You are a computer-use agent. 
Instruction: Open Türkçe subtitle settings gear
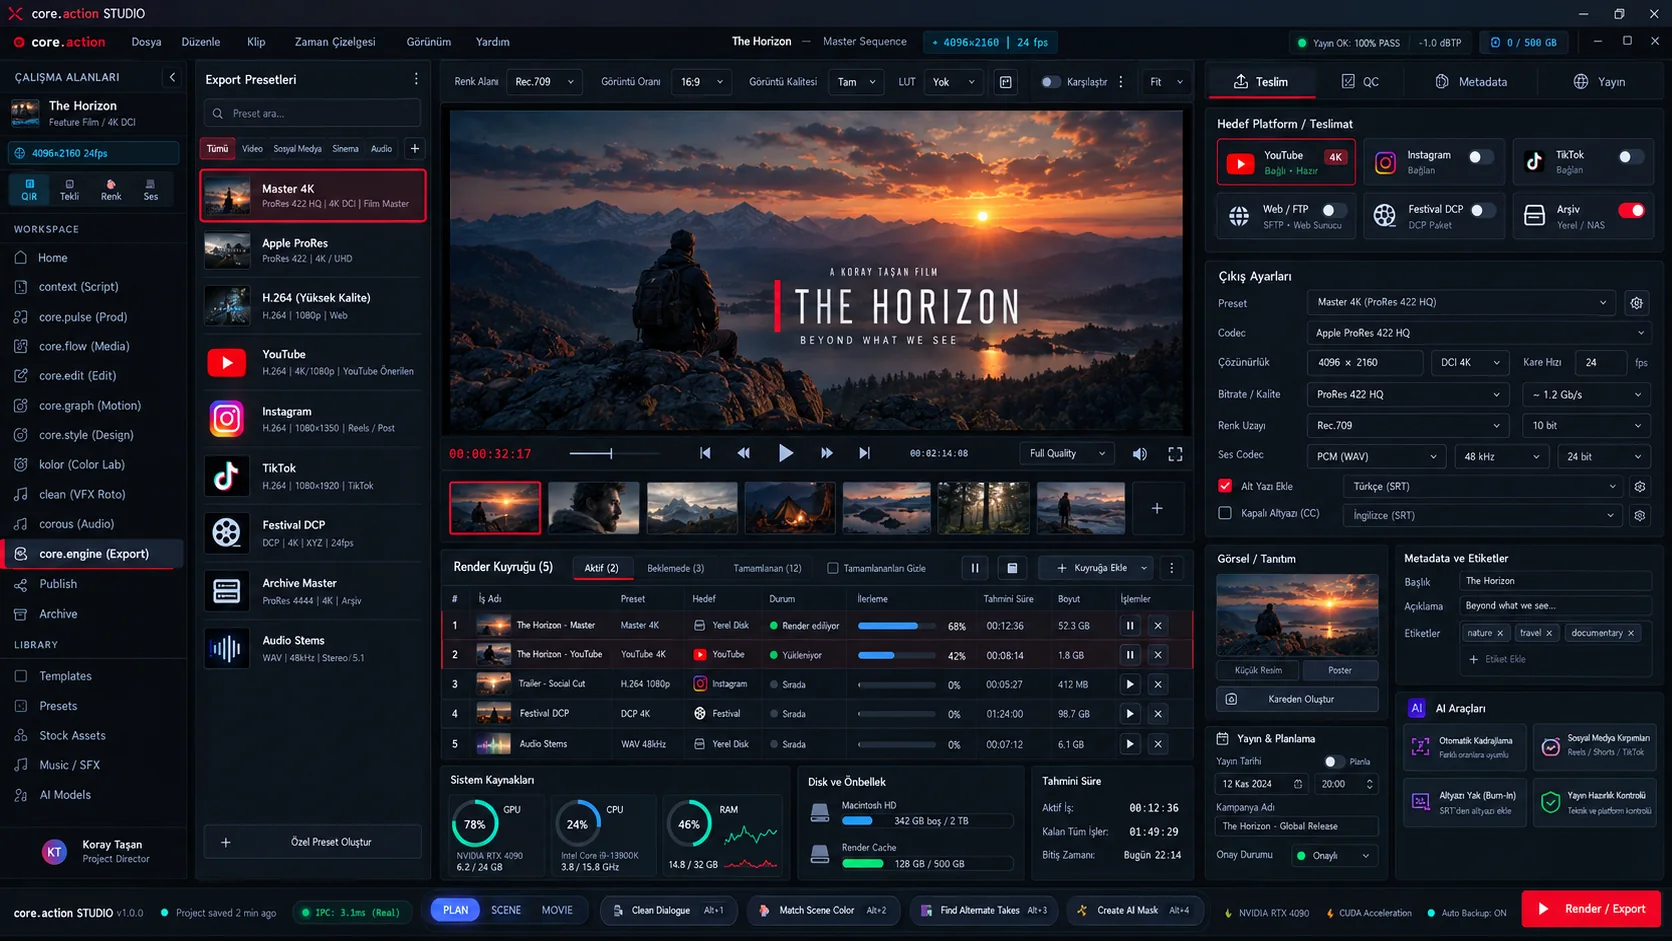1639,487
